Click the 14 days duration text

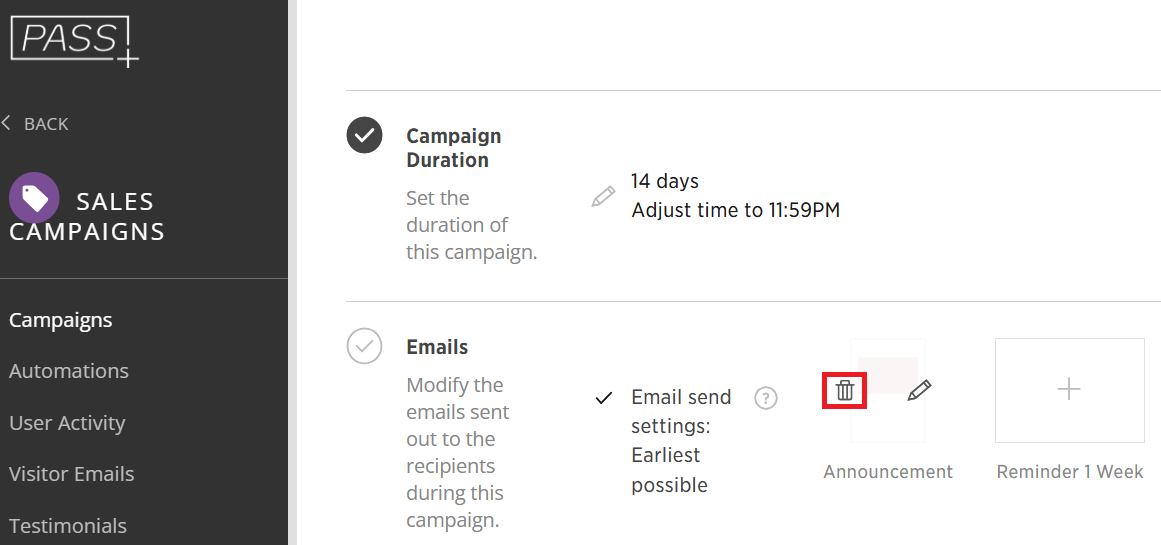(x=665, y=181)
